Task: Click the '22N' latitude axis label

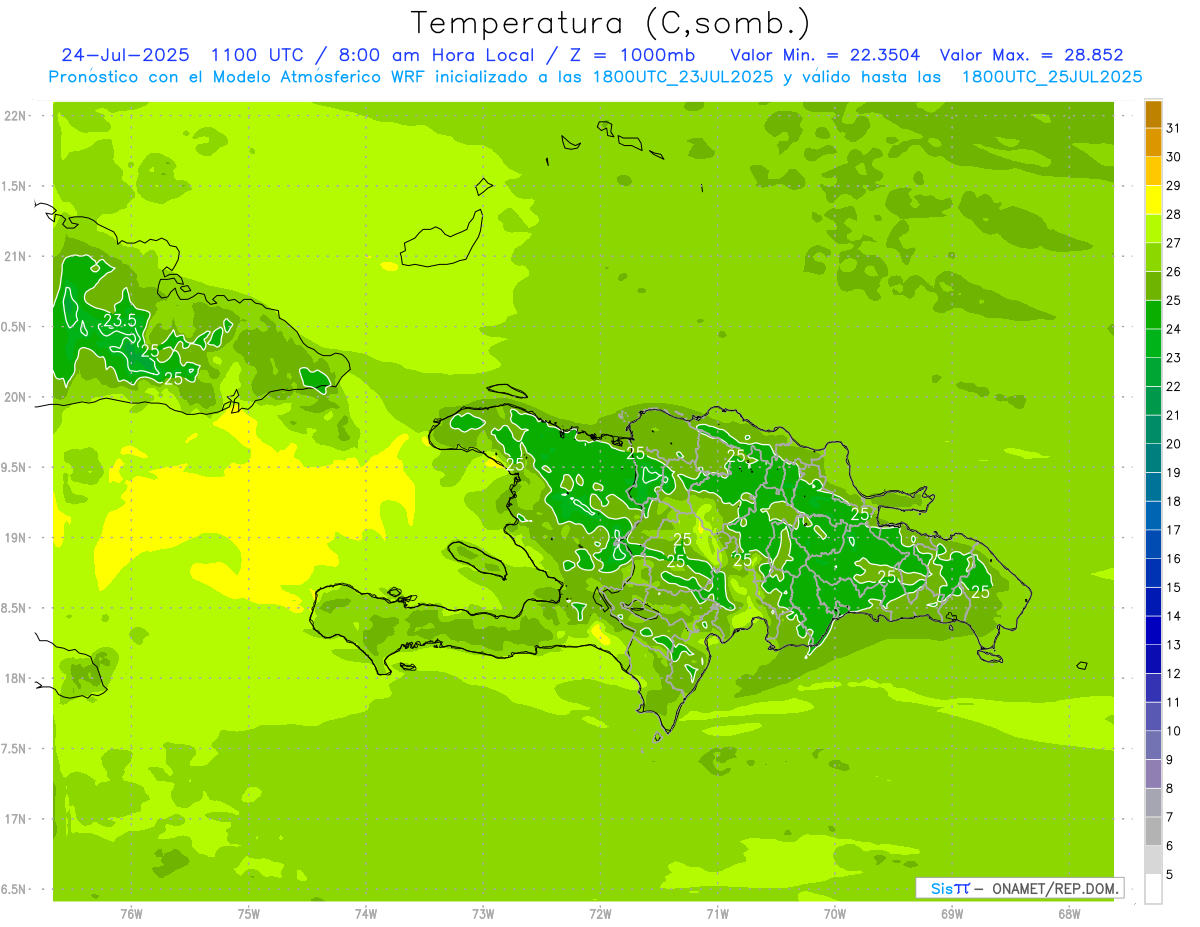Action: point(15,116)
